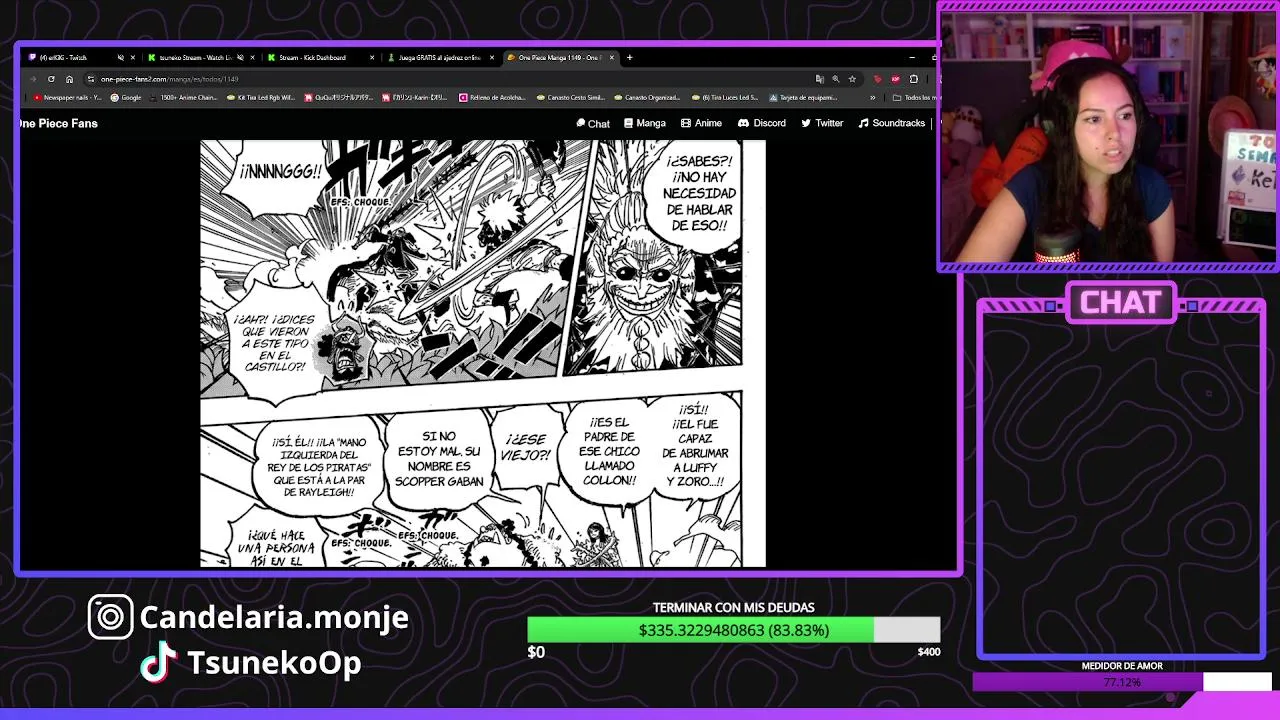Click the ABP adblock extension icon

[895, 79]
